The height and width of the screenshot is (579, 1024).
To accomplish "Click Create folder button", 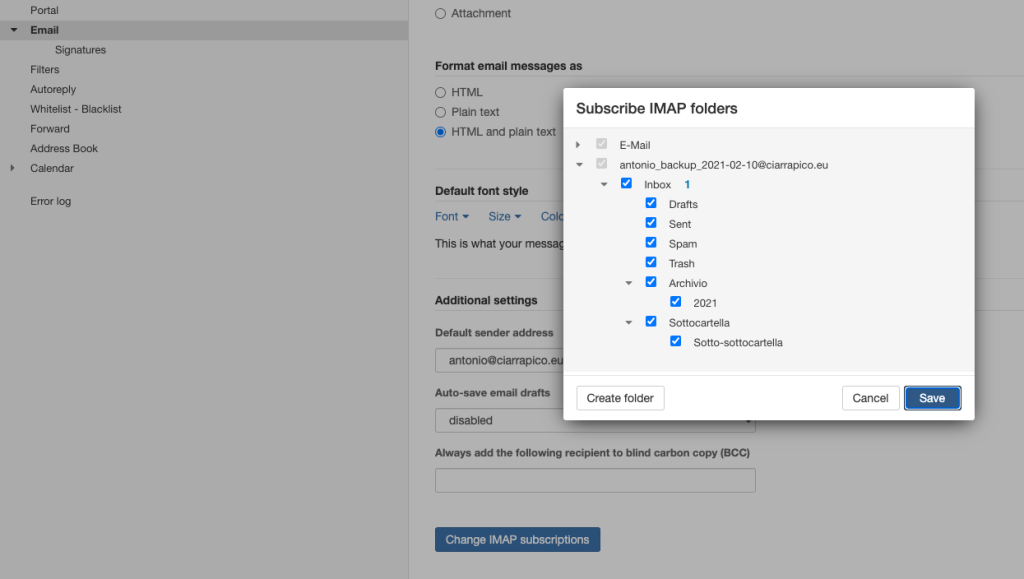I will (620, 398).
